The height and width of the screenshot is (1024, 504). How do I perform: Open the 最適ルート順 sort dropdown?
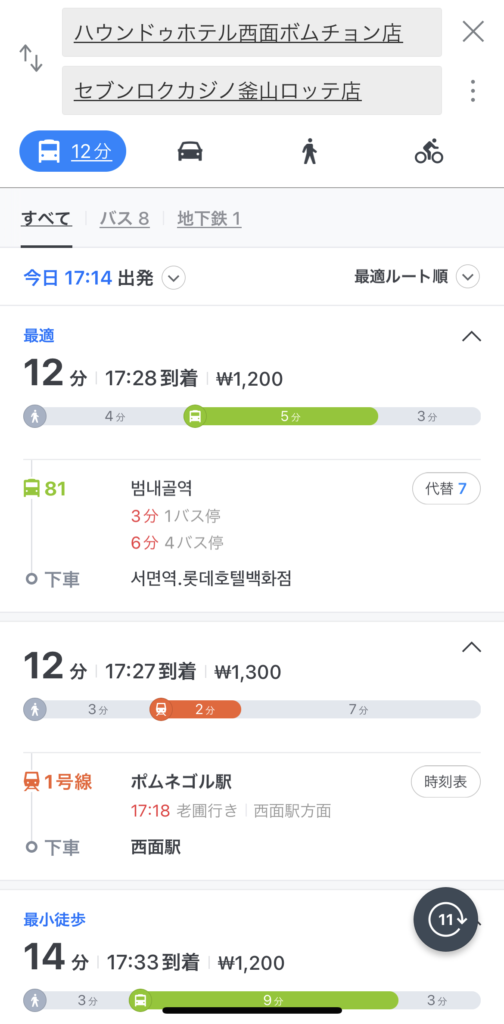468,277
